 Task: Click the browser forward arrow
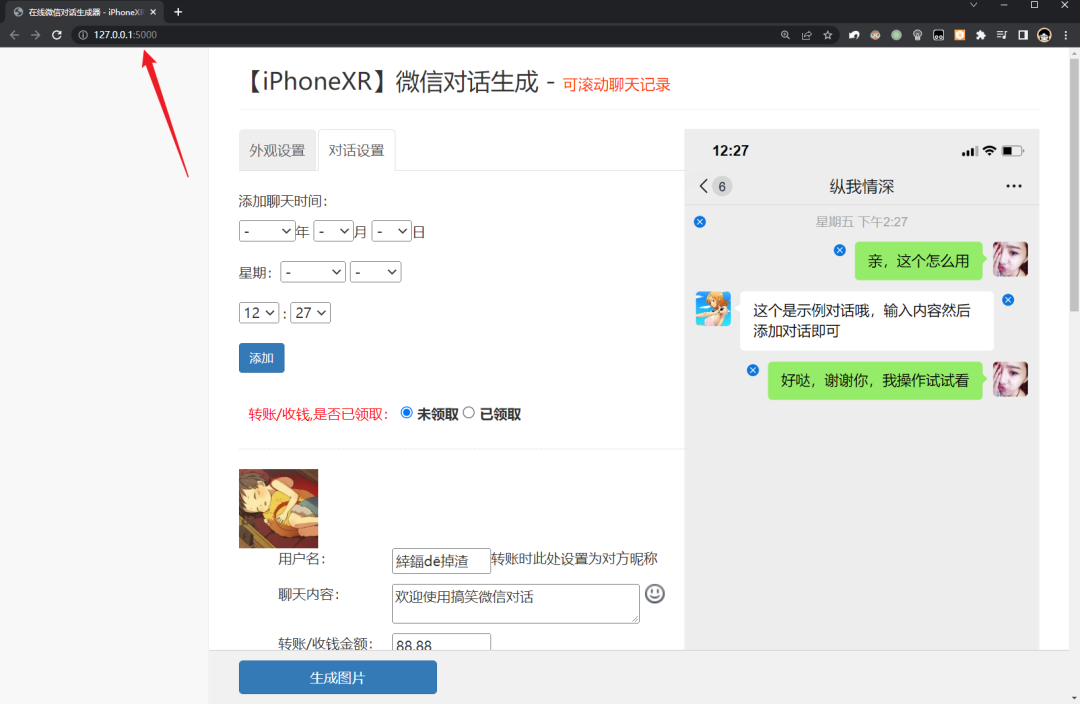click(x=36, y=34)
